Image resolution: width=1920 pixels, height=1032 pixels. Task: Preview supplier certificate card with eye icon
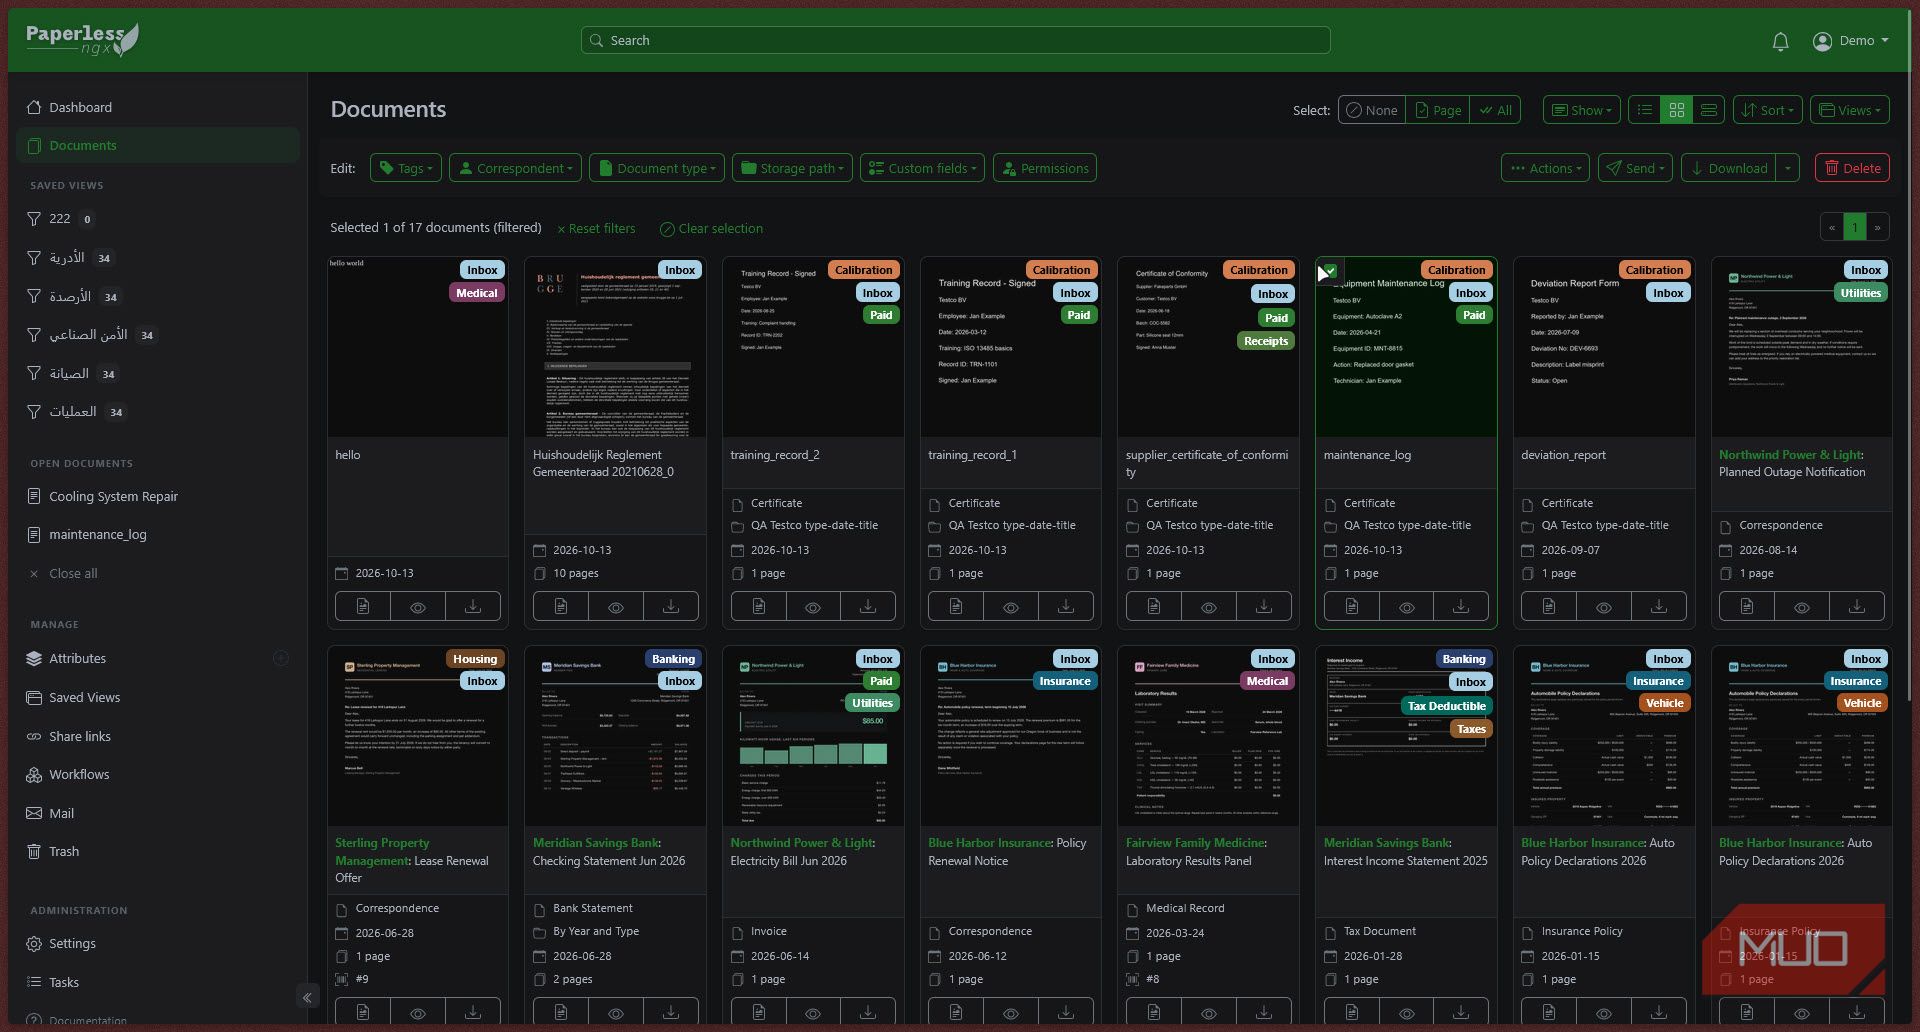point(1209,607)
